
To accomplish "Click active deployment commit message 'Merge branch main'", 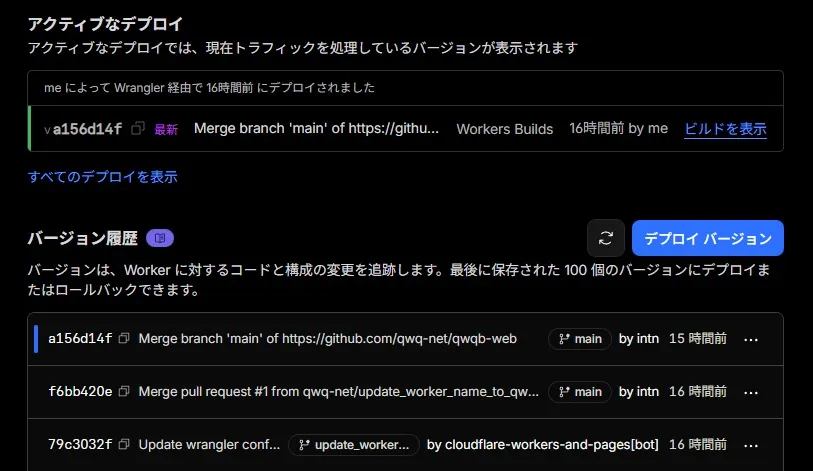I will click(316, 128).
